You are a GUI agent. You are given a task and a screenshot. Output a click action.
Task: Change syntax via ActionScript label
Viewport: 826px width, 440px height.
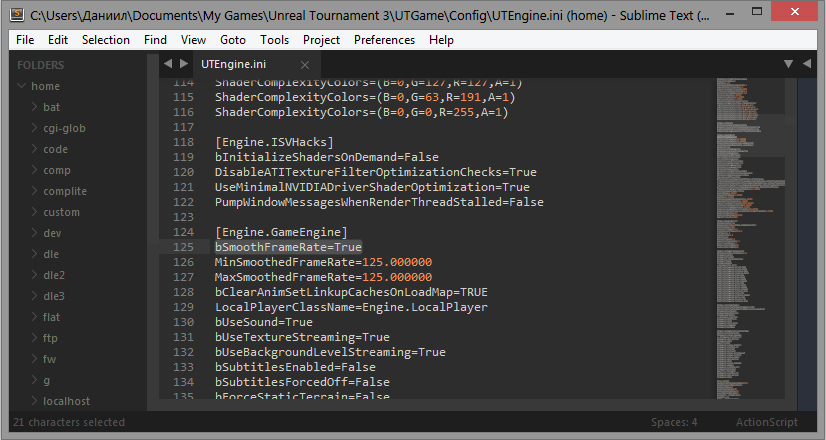tap(766, 422)
